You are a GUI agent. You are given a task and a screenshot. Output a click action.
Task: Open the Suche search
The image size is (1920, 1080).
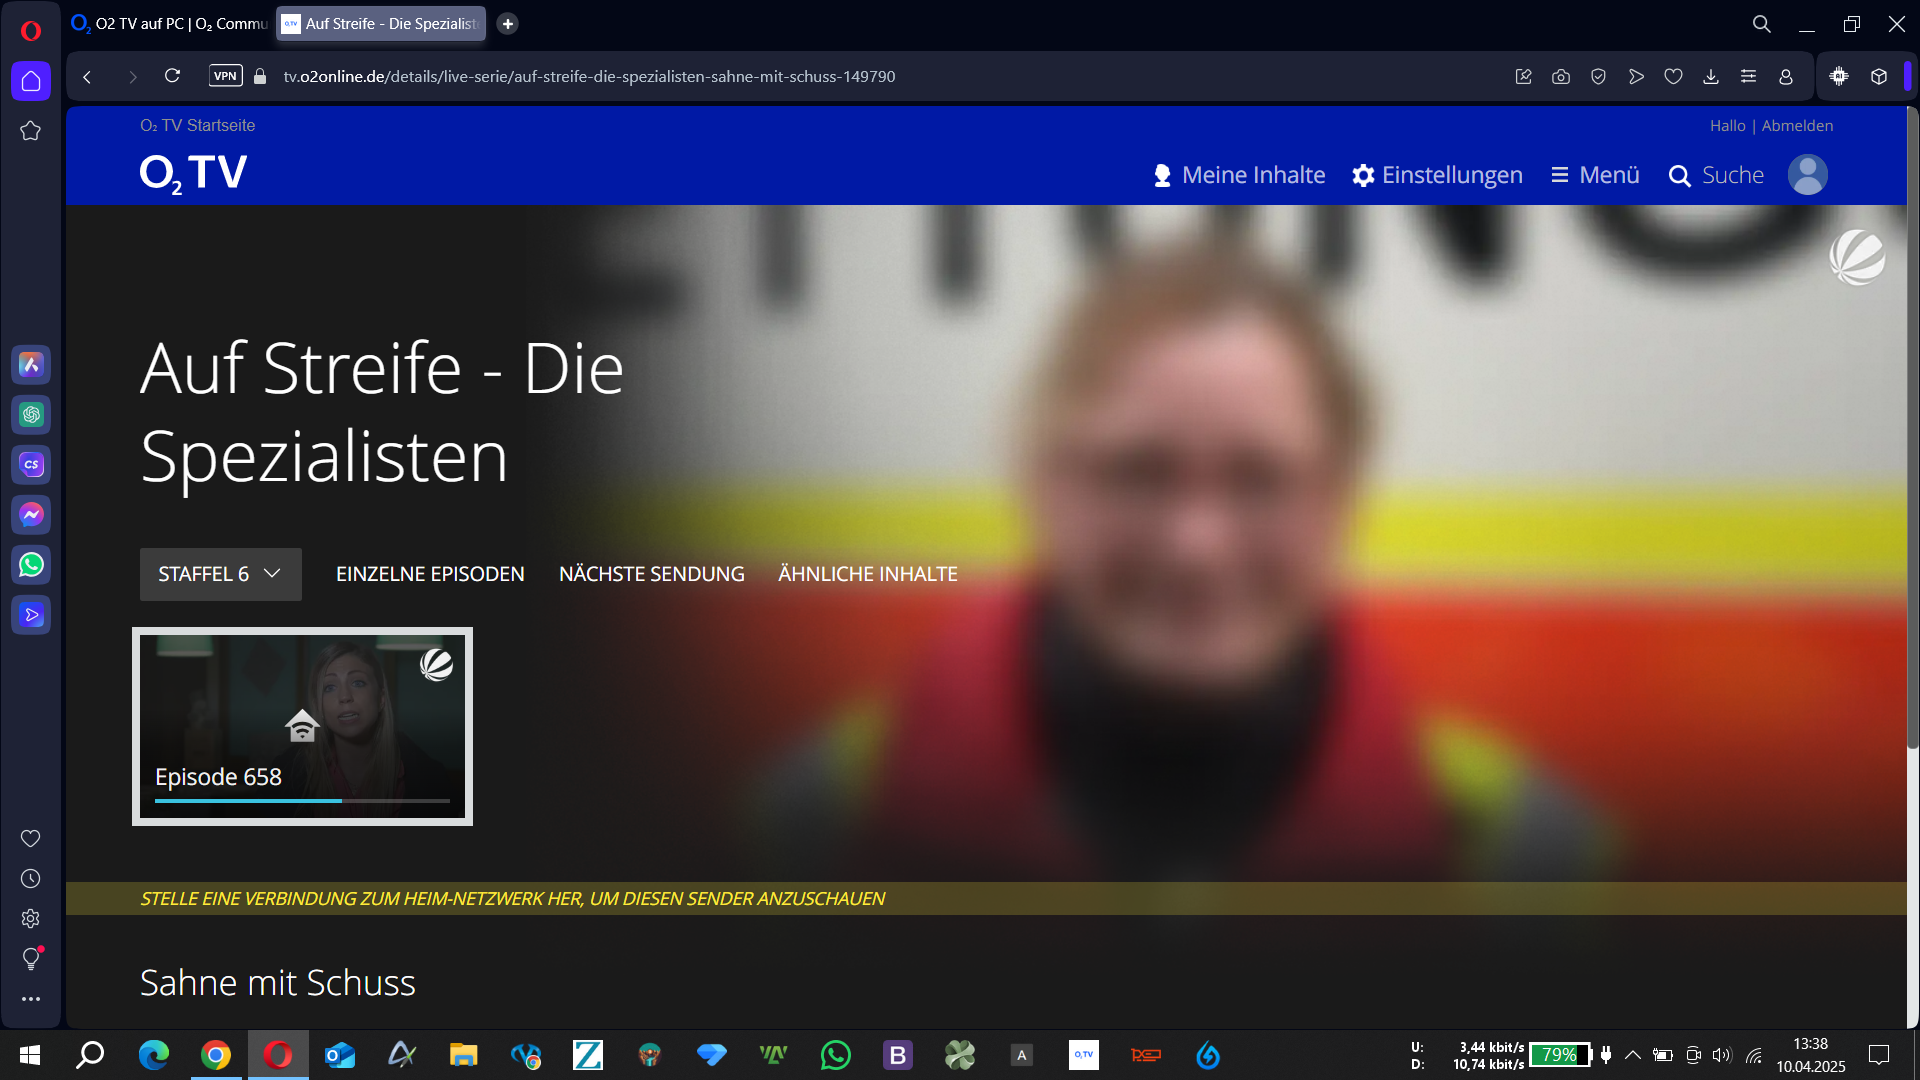pyautogui.click(x=1716, y=175)
